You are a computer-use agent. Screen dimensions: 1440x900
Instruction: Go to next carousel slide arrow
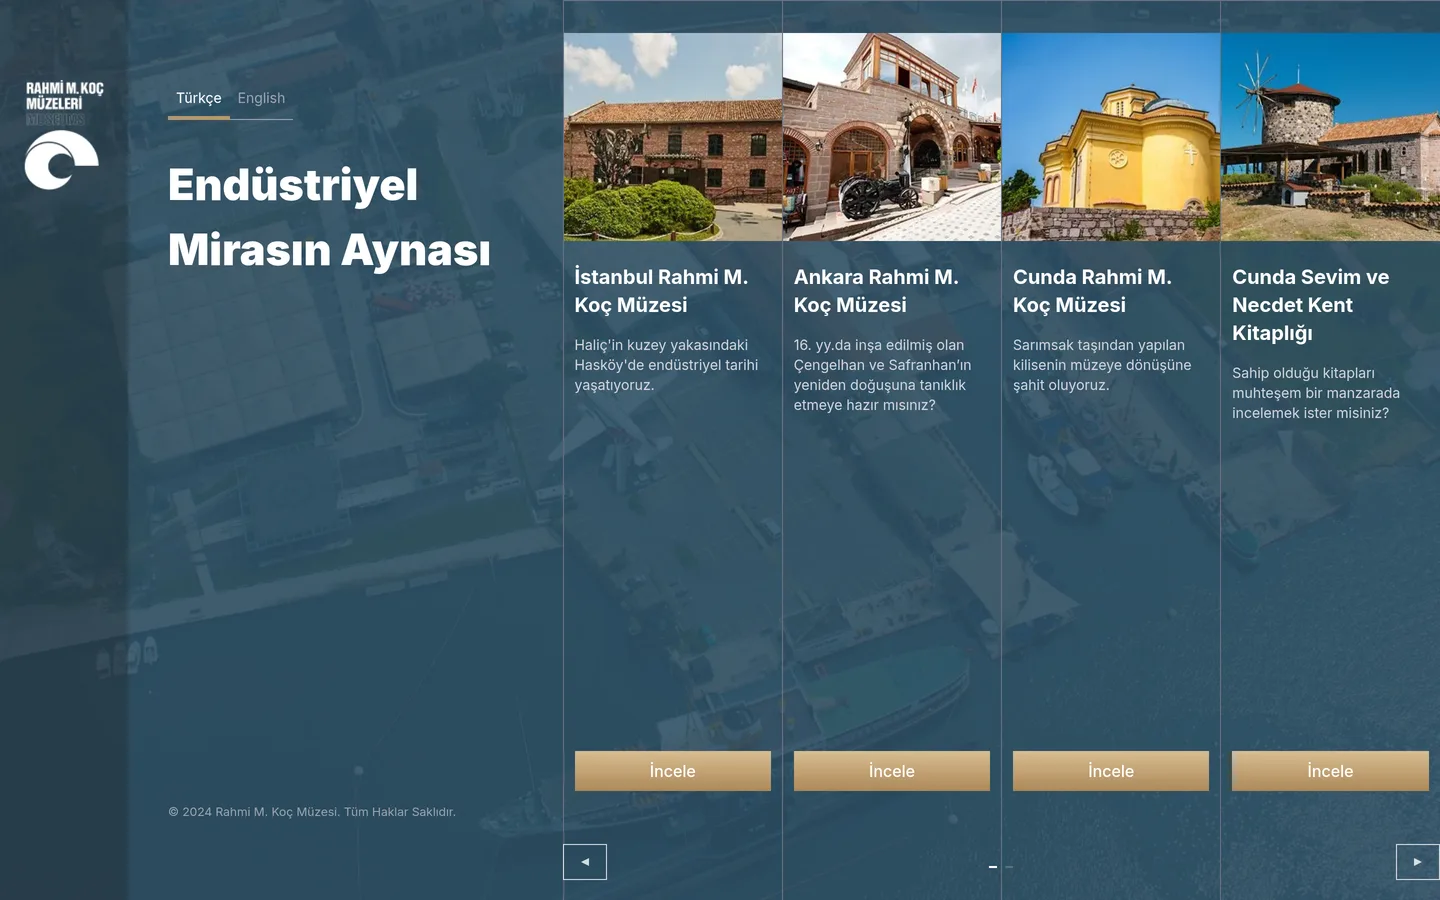(x=1417, y=862)
